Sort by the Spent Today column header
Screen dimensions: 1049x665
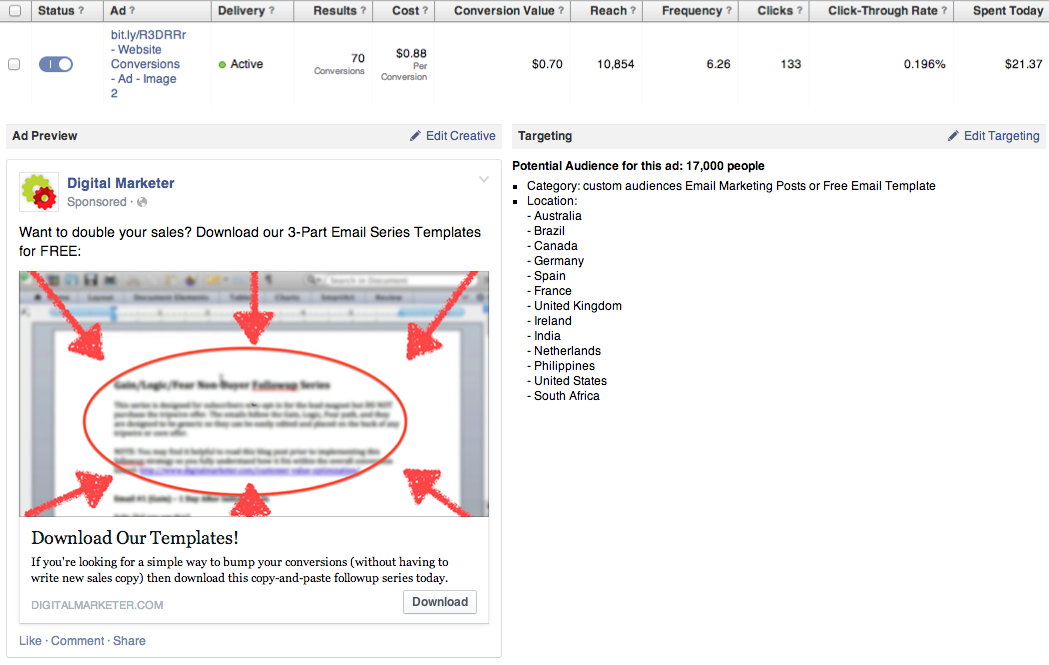1008,11
